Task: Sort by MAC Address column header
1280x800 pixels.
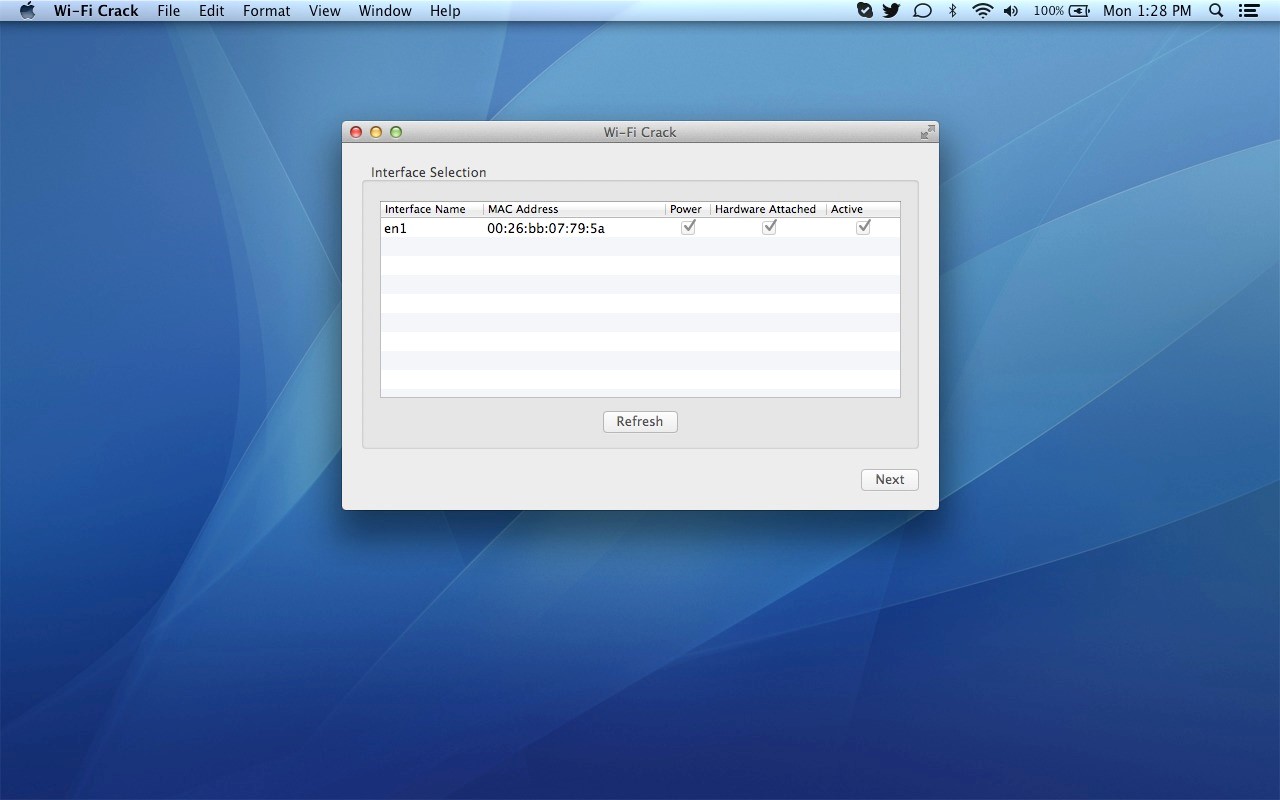Action: click(574, 209)
